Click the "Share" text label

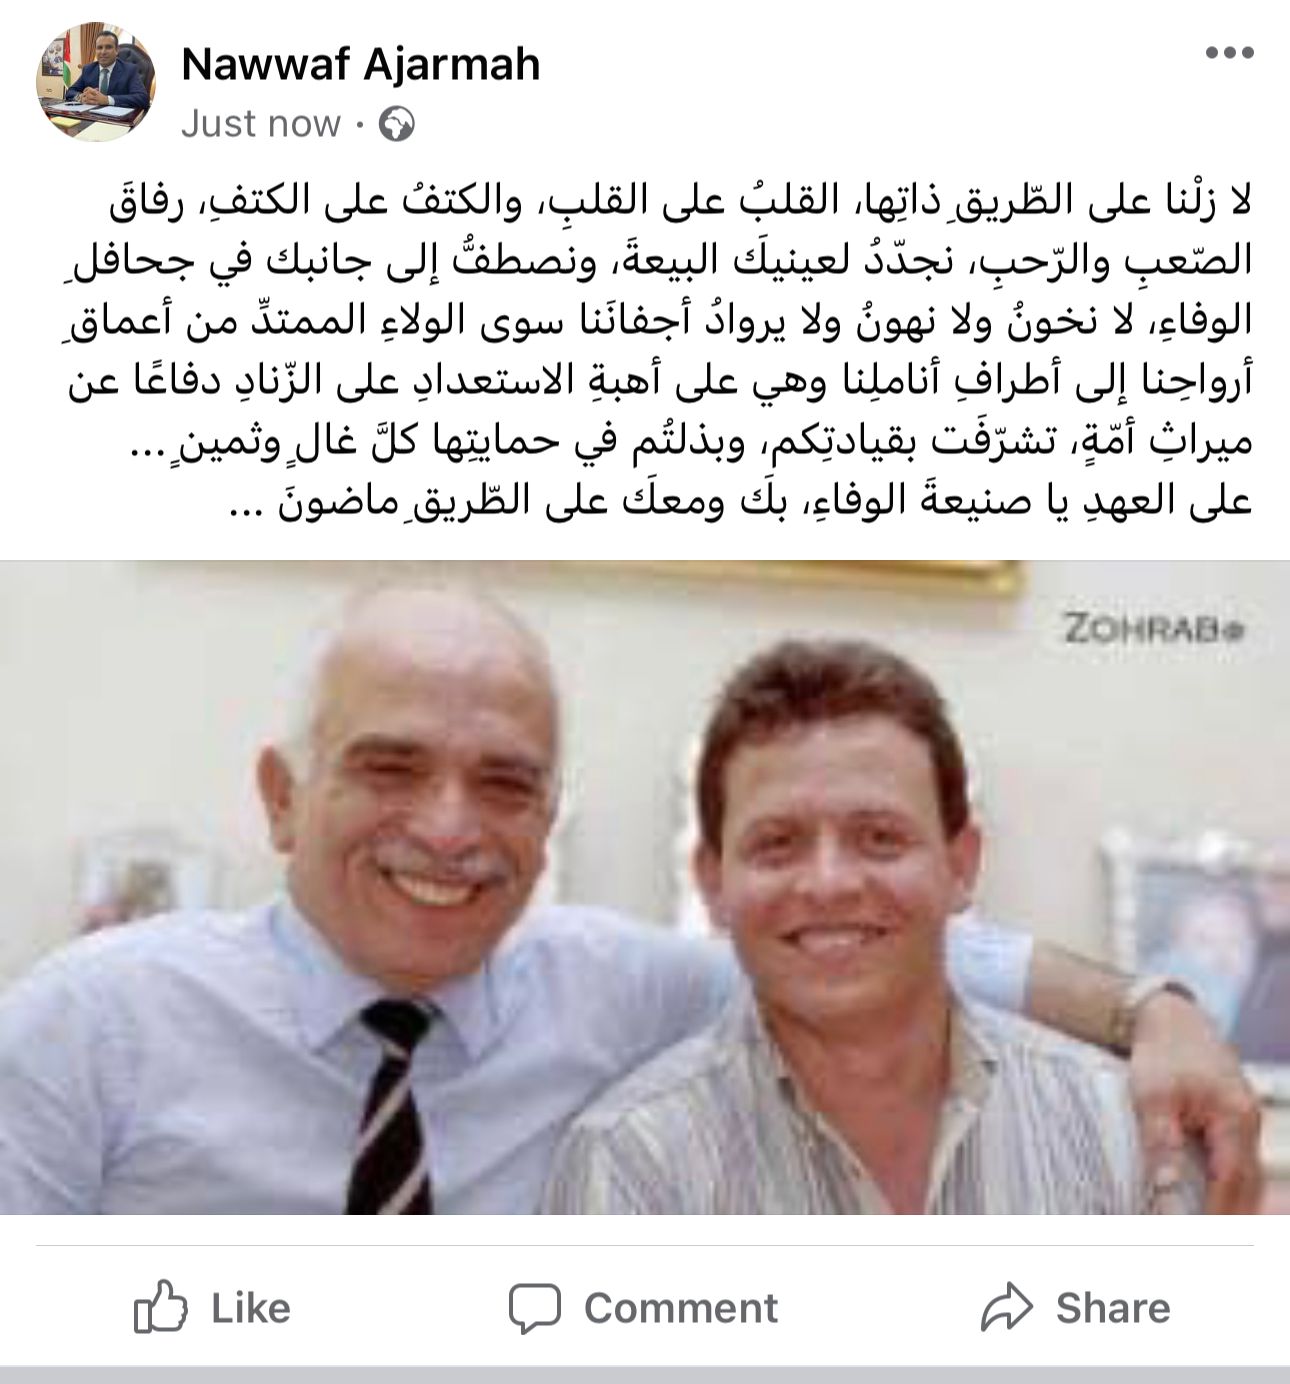[1113, 1308]
